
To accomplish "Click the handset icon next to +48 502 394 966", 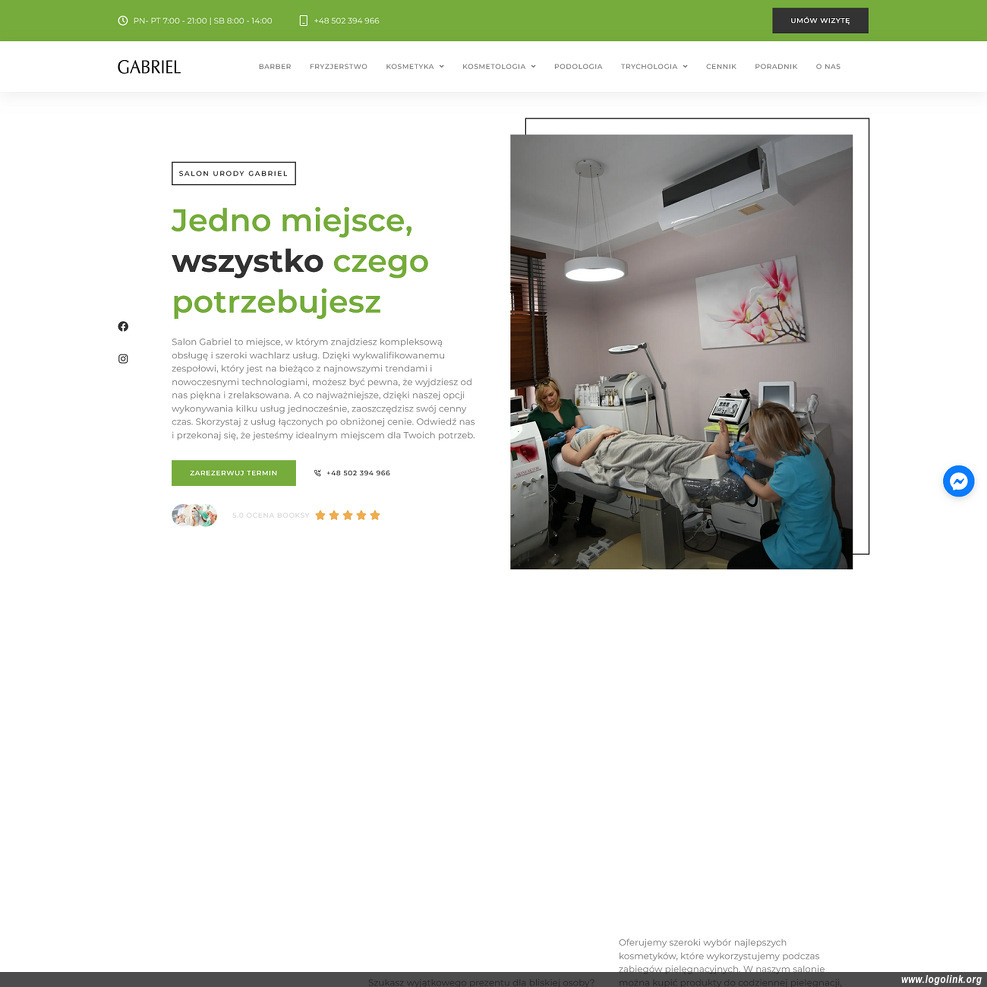I will pyautogui.click(x=317, y=473).
